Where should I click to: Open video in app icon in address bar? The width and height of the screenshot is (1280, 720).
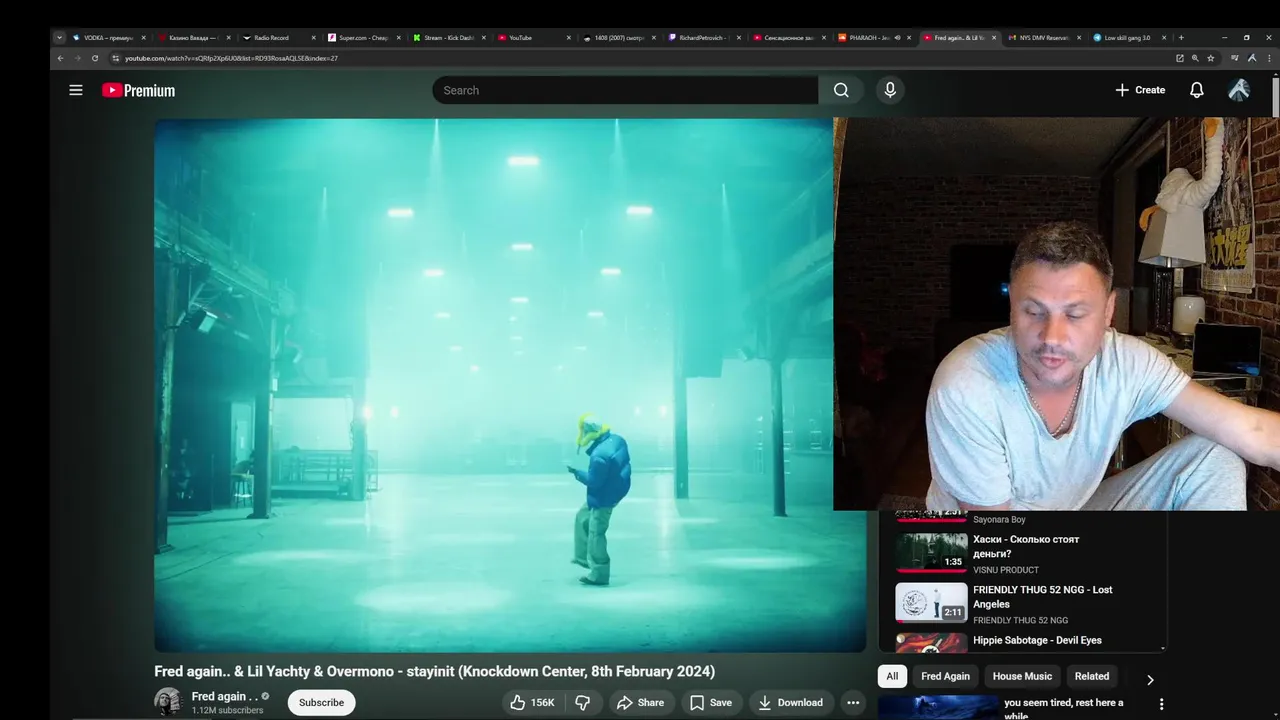(1179, 58)
